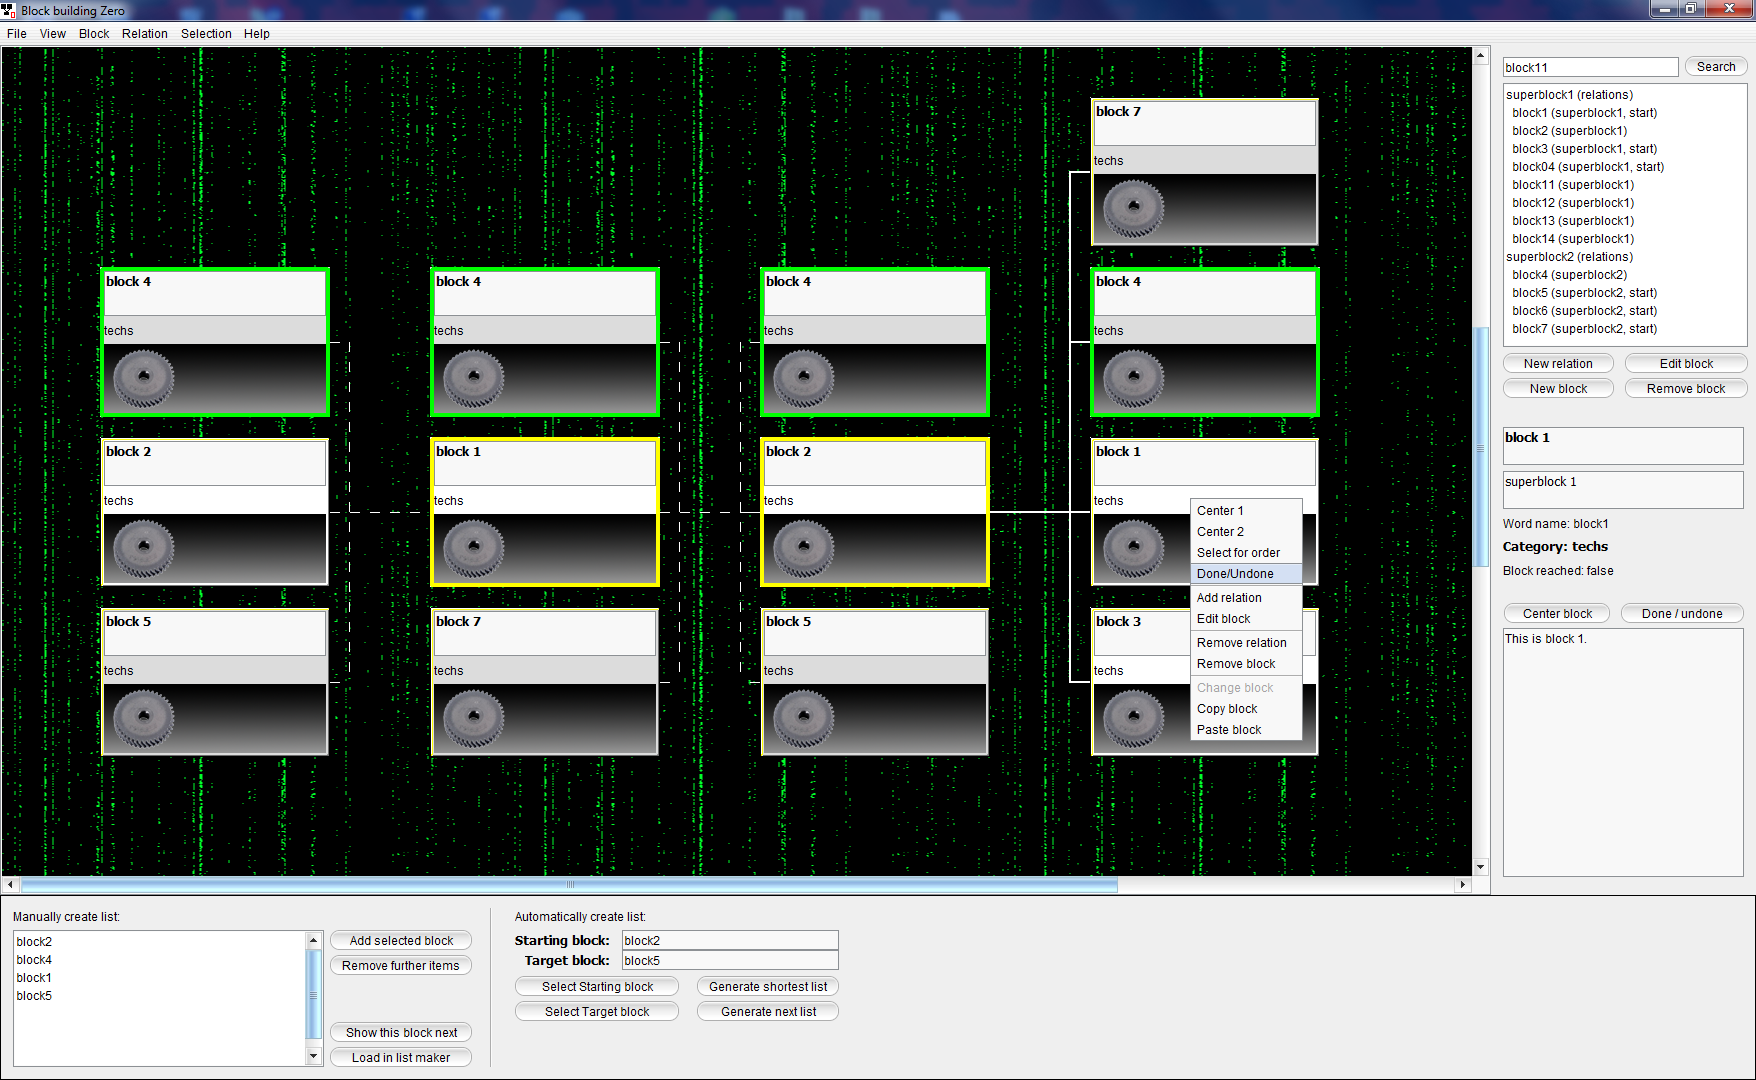Click manual list scrollbar down arrow

tap(313, 1056)
